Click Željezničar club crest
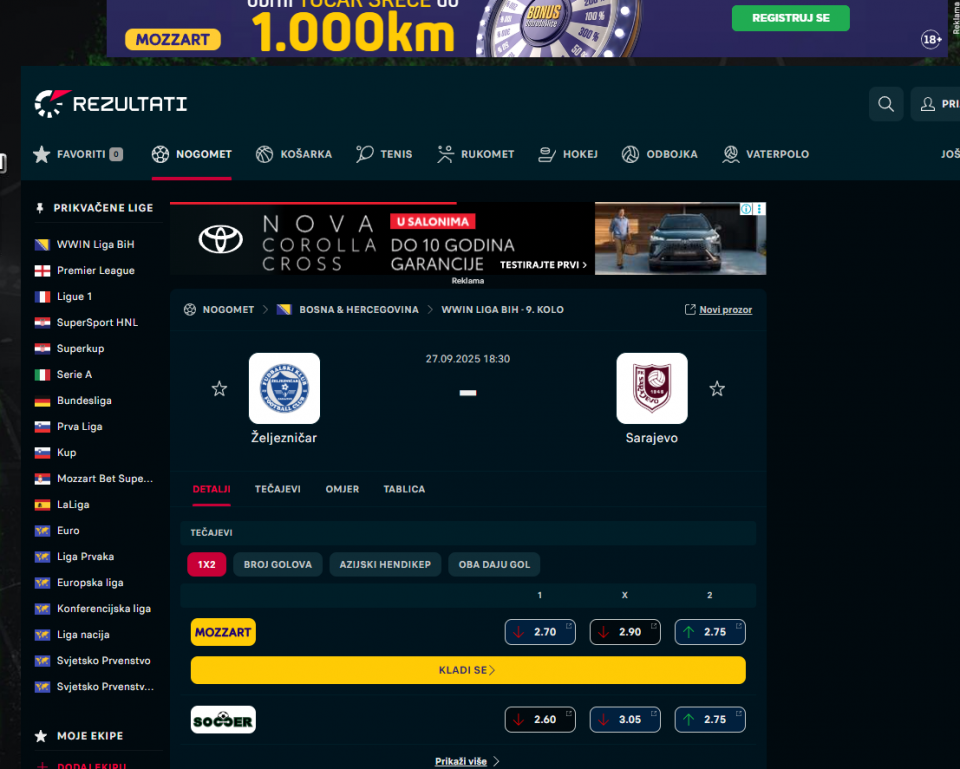The width and height of the screenshot is (960, 769). (x=284, y=388)
